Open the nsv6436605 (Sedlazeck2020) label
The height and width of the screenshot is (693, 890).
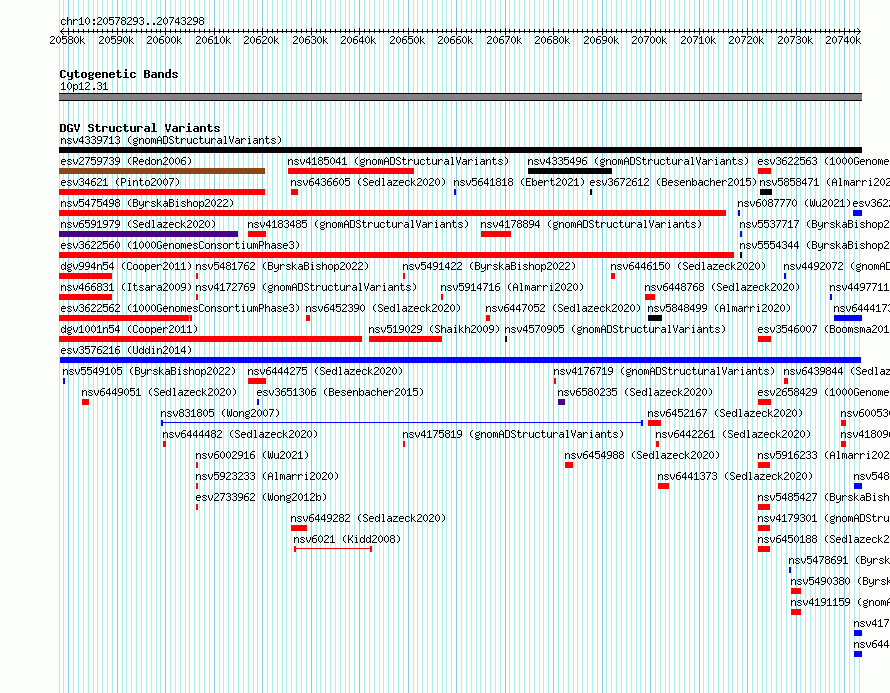pos(368,182)
